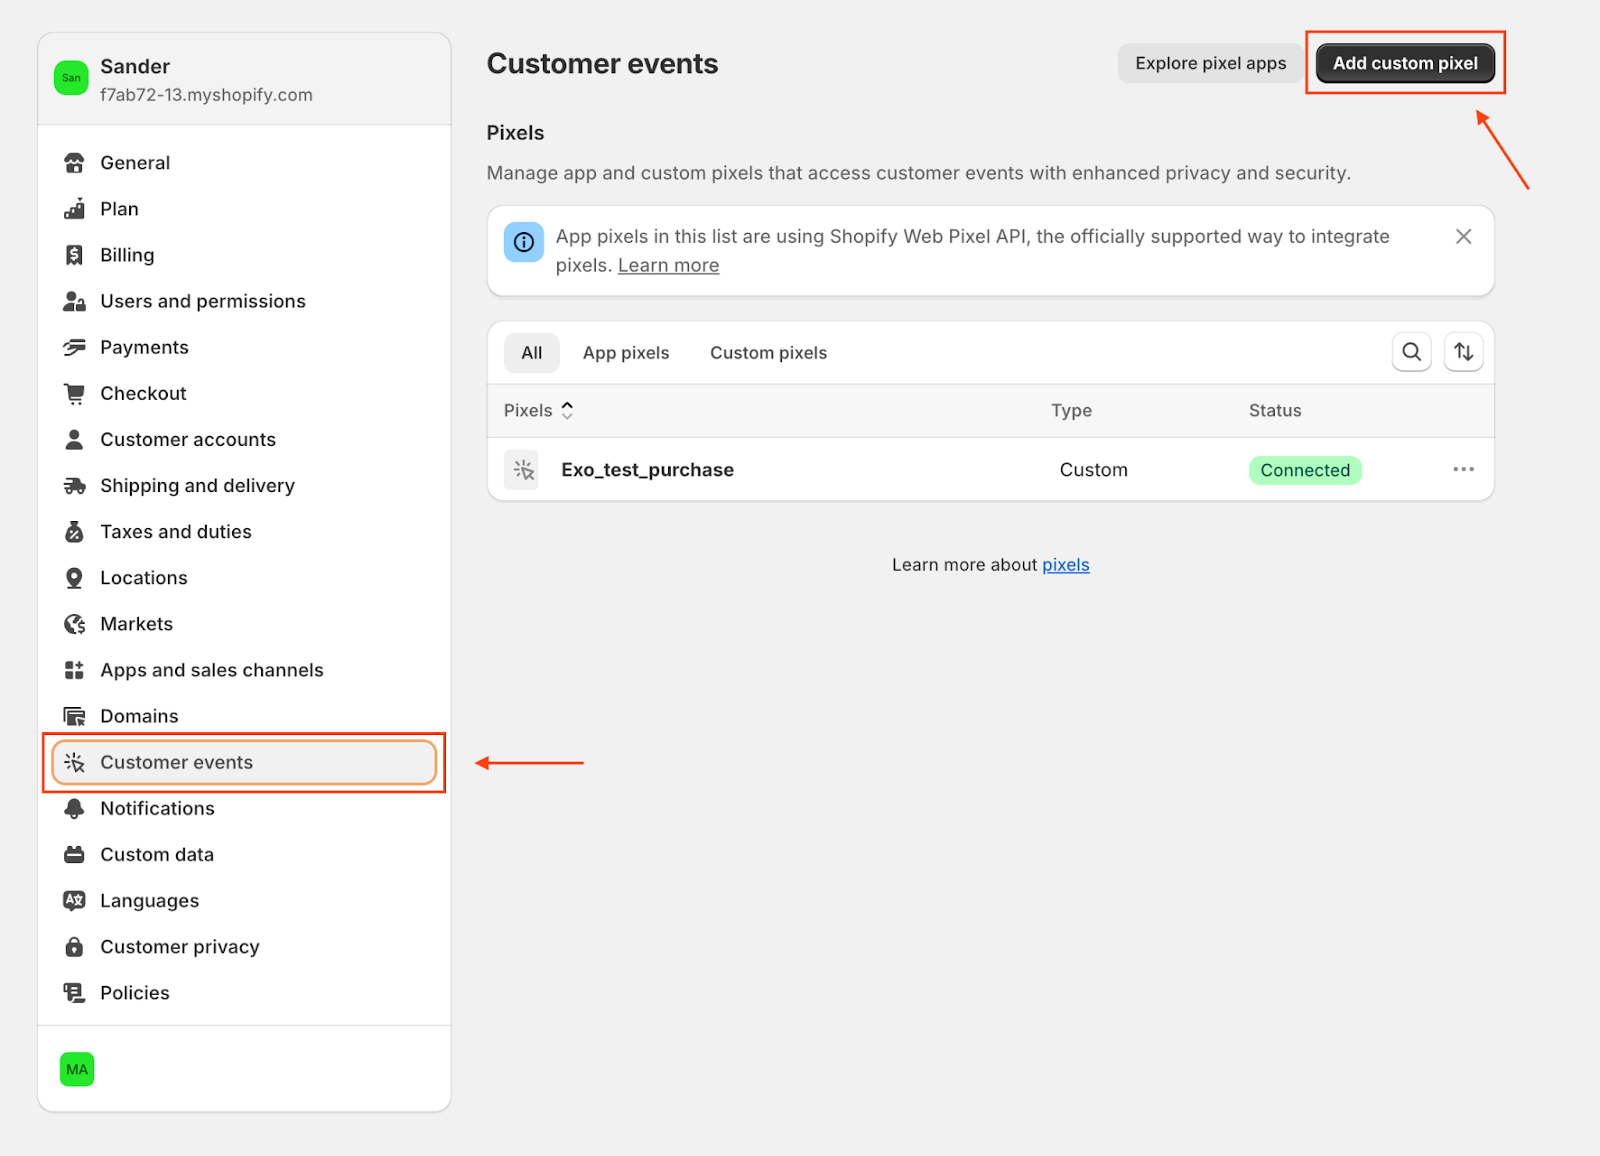This screenshot has height=1156, width=1600.
Task: Search the pixels list
Action: click(1411, 352)
